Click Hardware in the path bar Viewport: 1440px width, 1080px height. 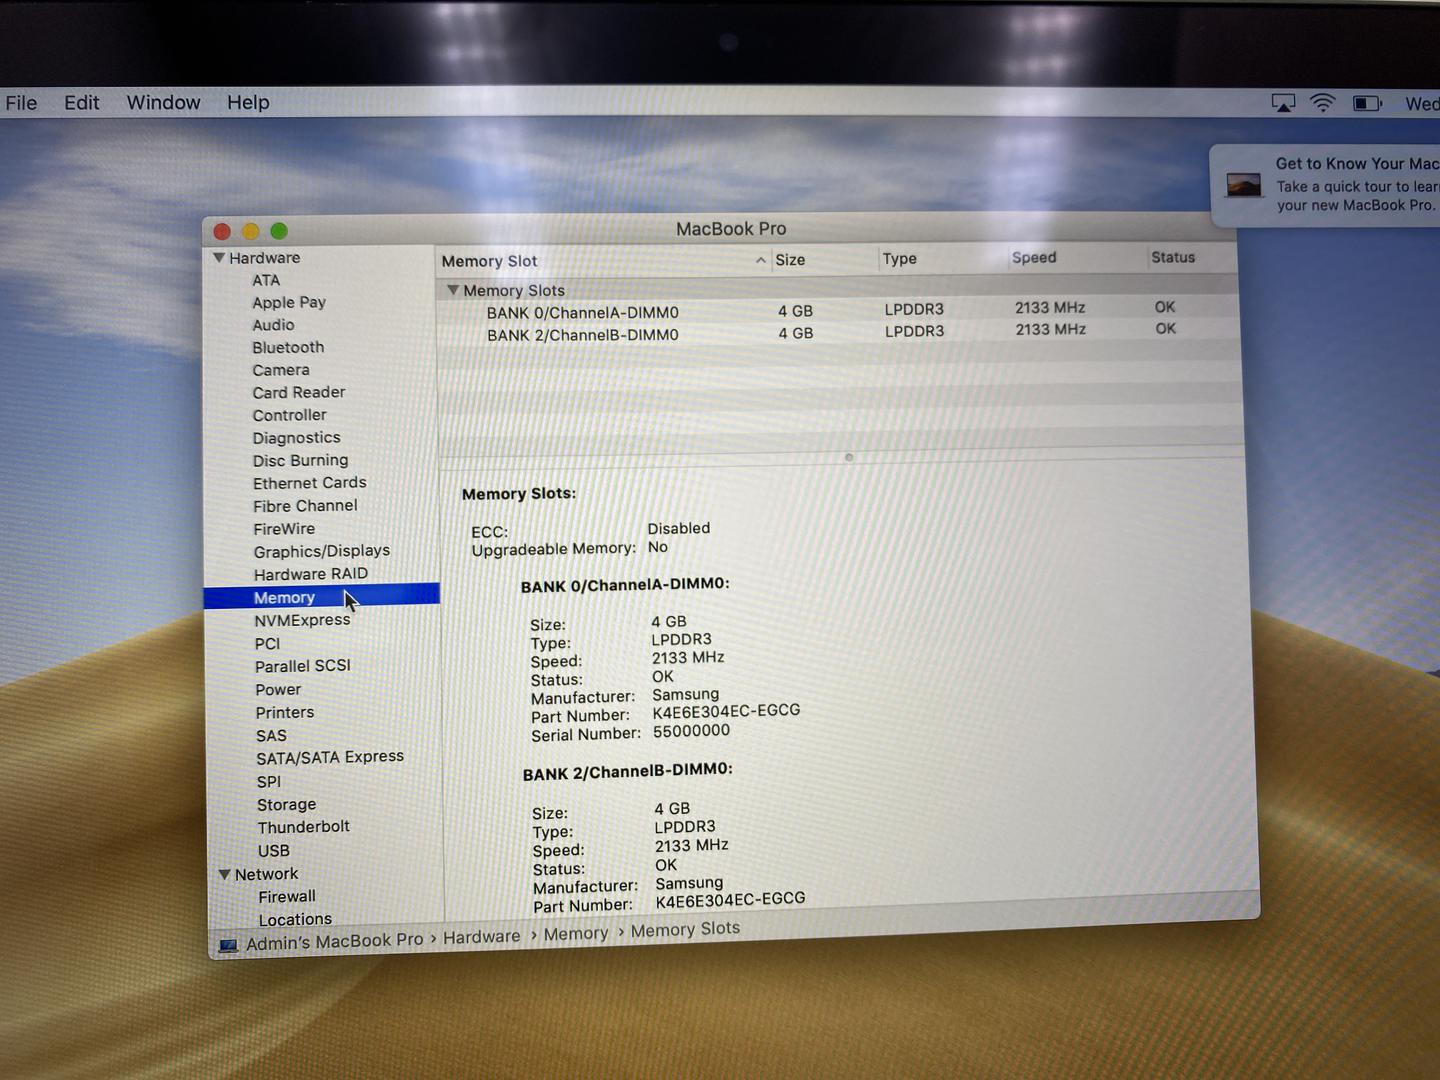482,937
